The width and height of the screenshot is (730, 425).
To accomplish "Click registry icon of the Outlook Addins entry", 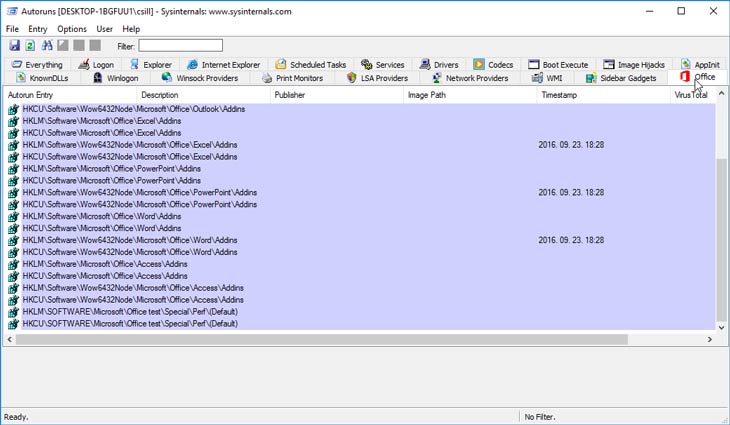I will click(13, 109).
